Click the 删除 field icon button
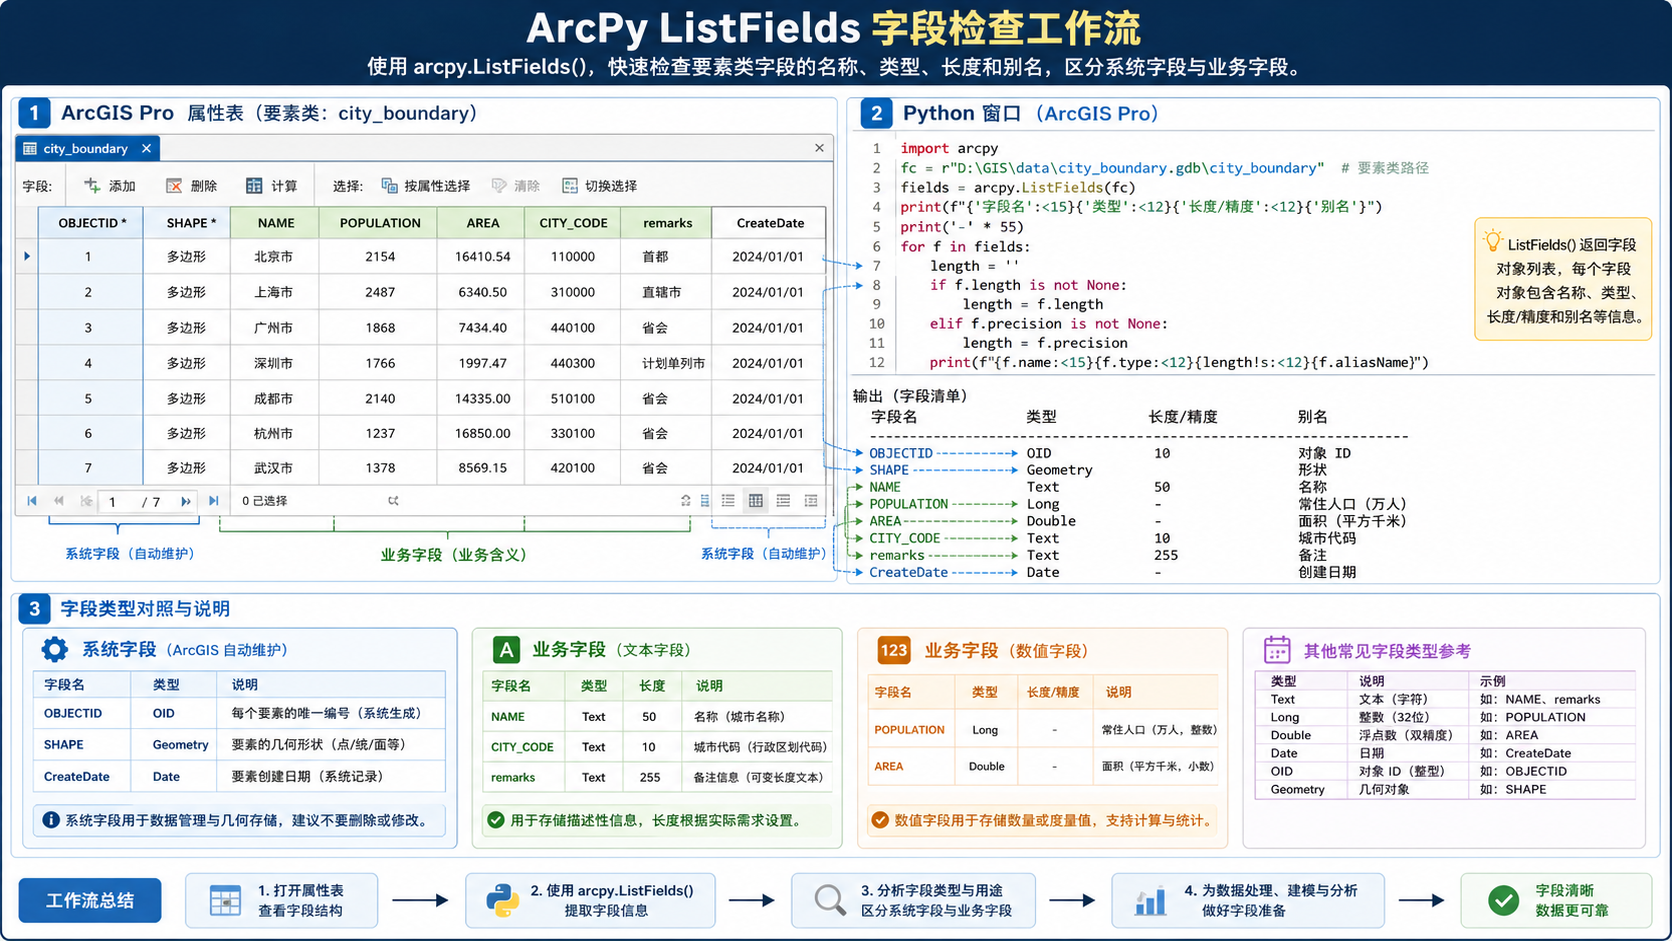This screenshot has width=1672, height=941. click(174, 186)
